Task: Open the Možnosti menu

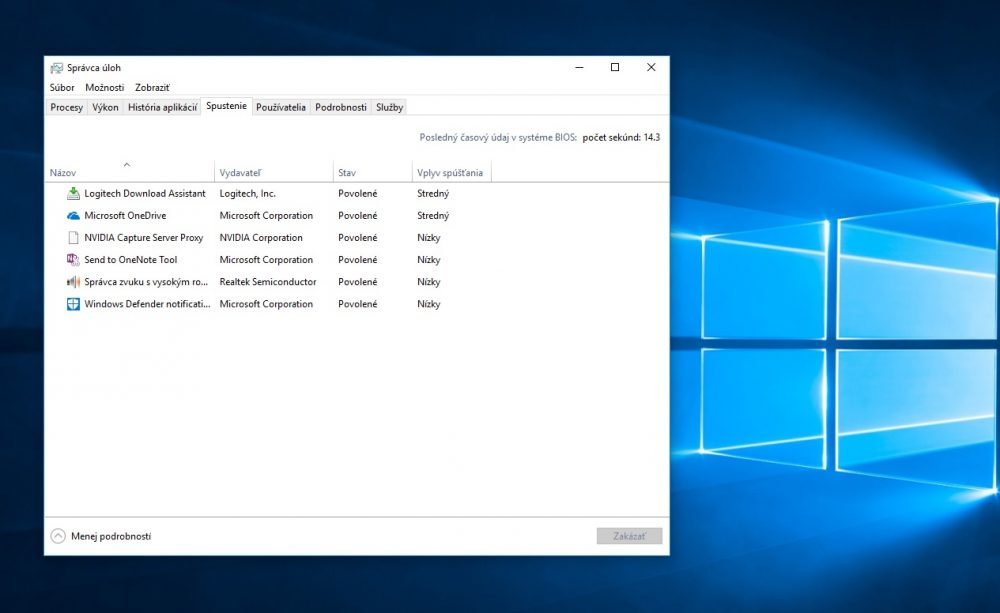Action: pyautogui.click(x=105, y=87)
